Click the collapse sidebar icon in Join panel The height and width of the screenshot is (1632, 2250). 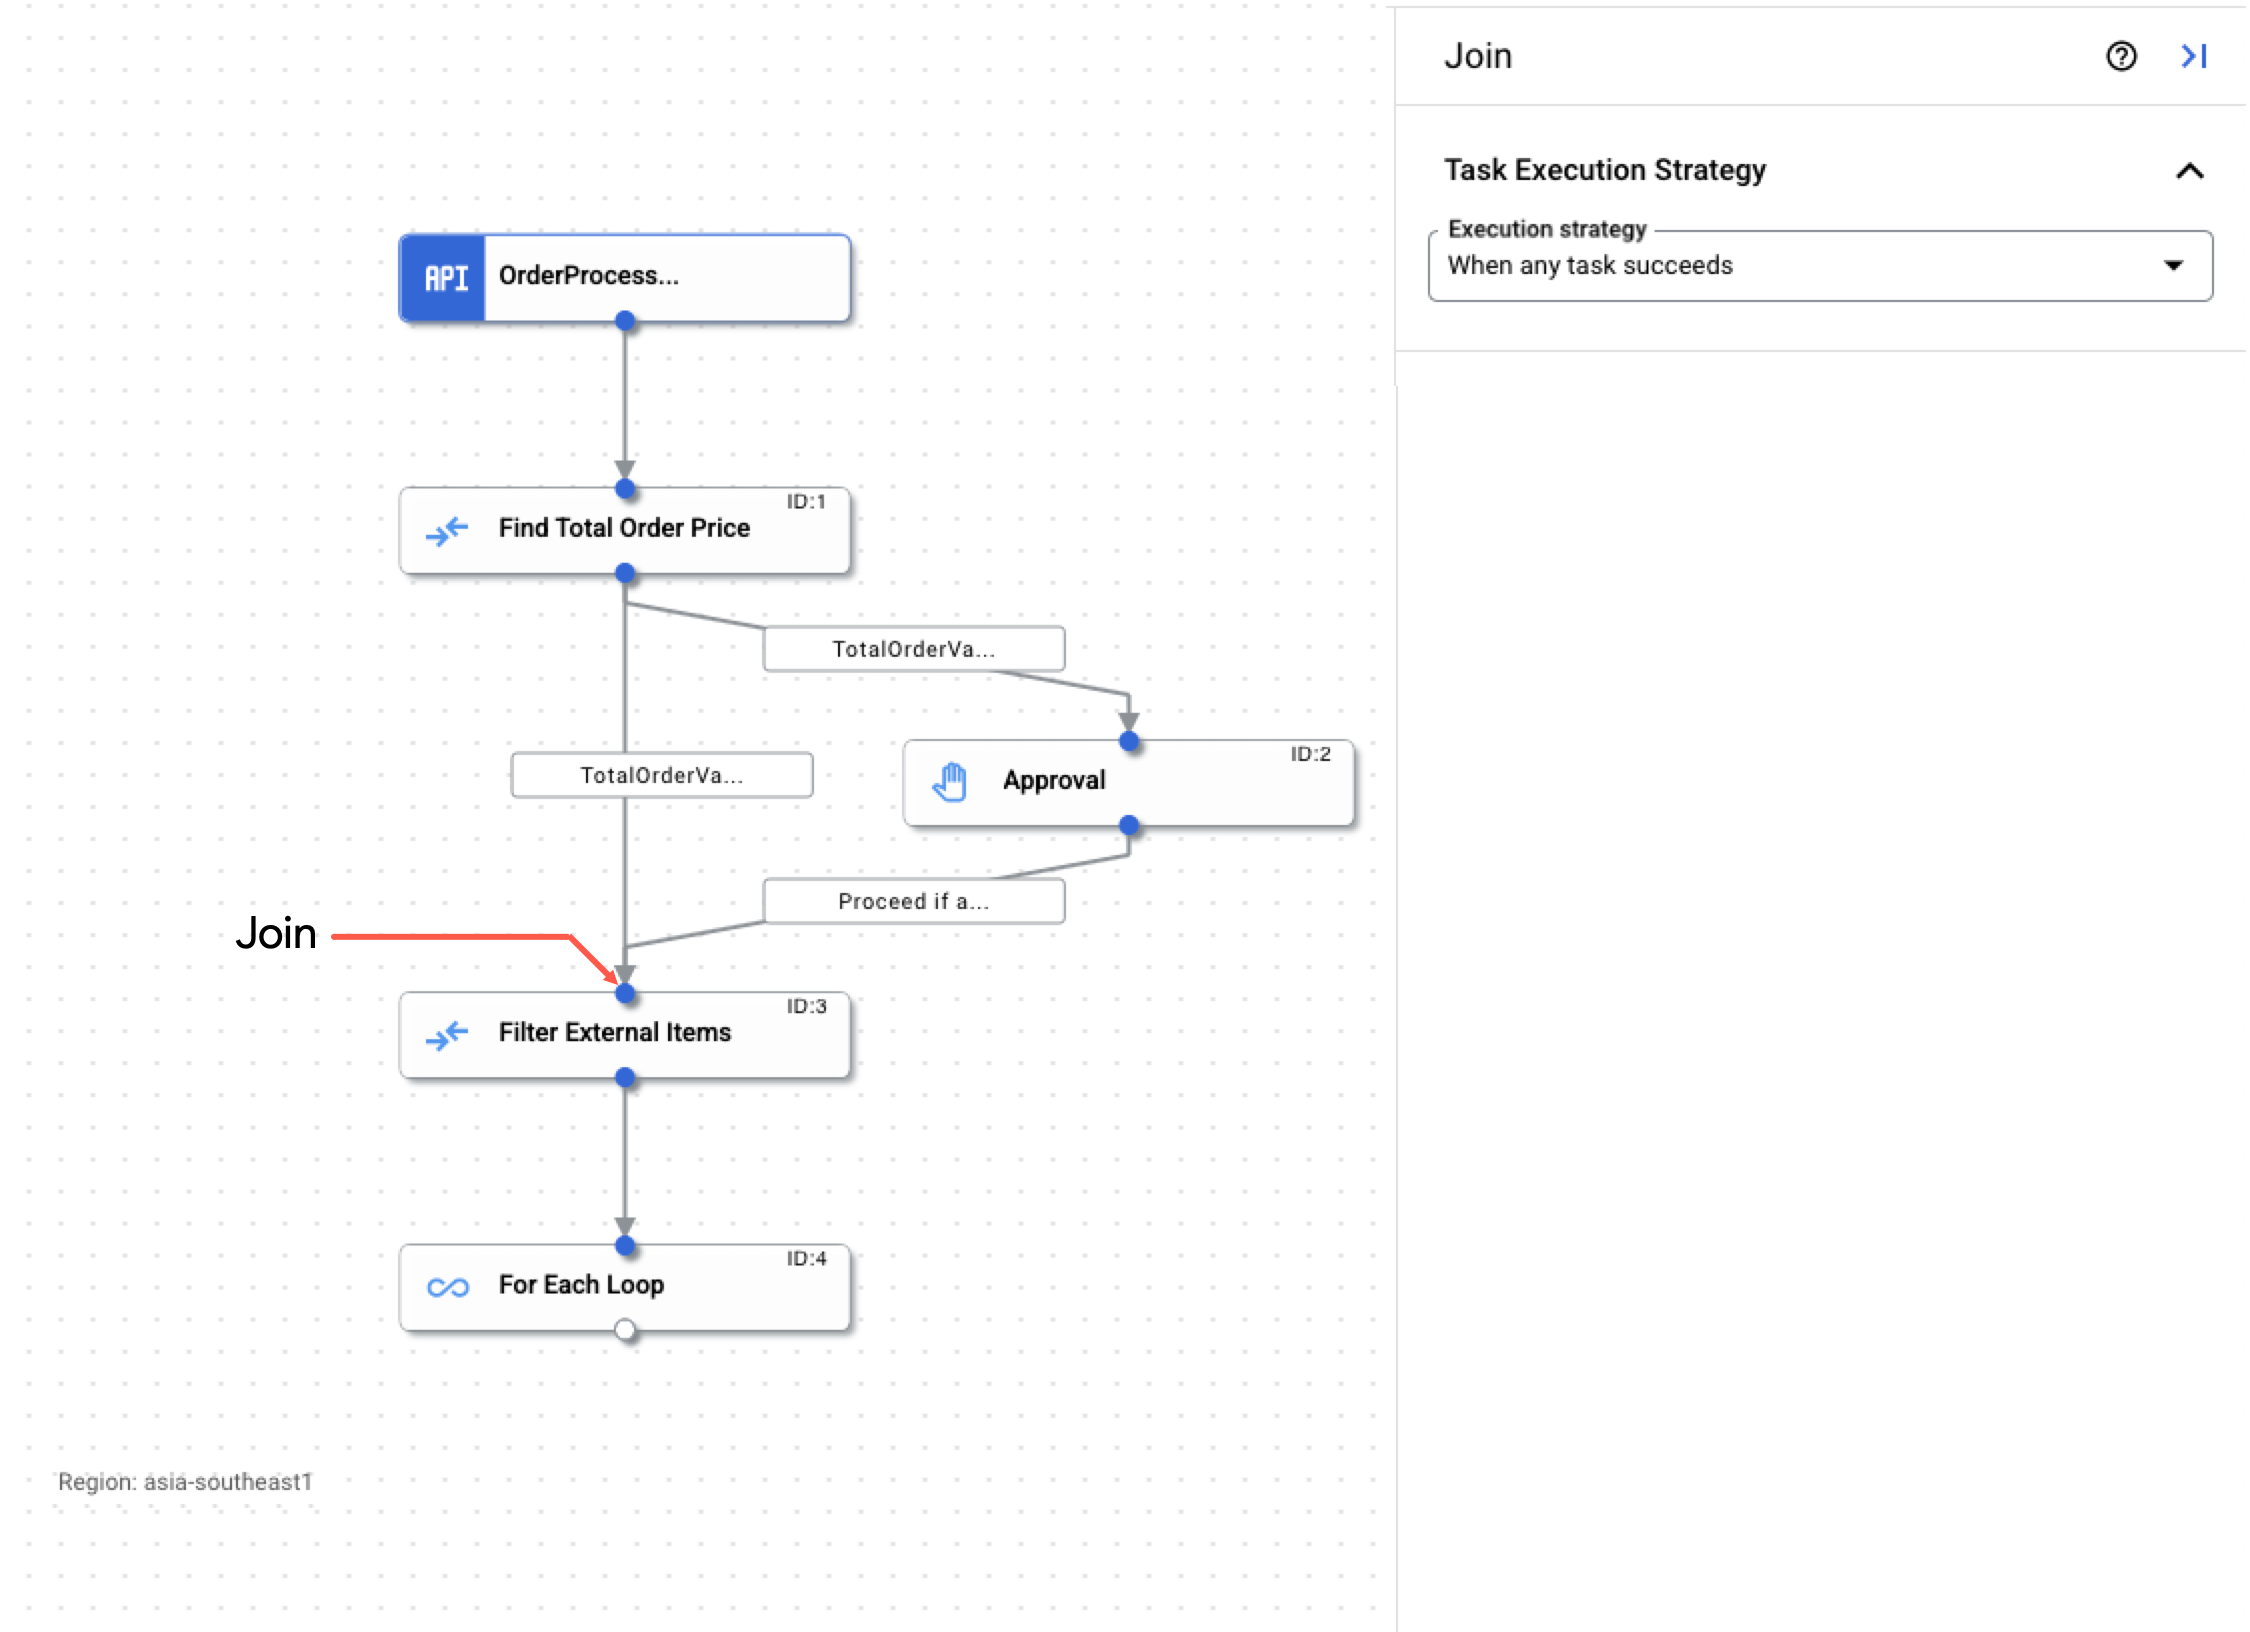pos(2196,54)
